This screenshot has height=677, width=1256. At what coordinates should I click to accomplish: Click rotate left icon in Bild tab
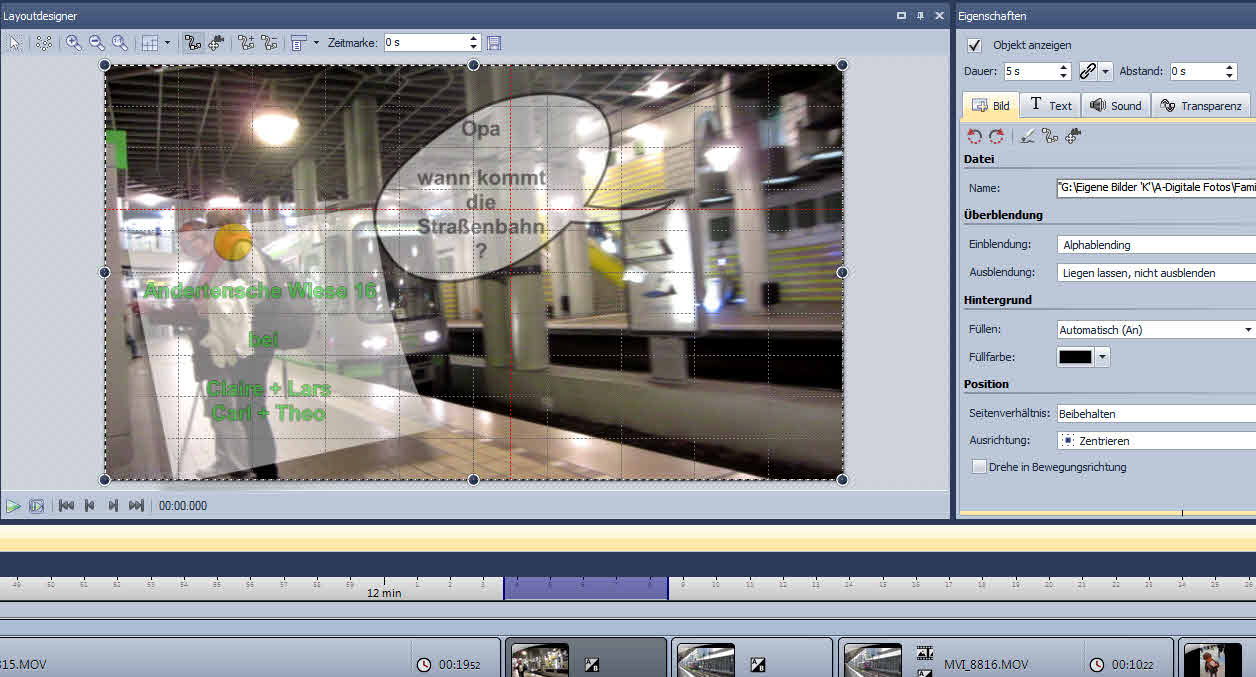pos(974,136)
